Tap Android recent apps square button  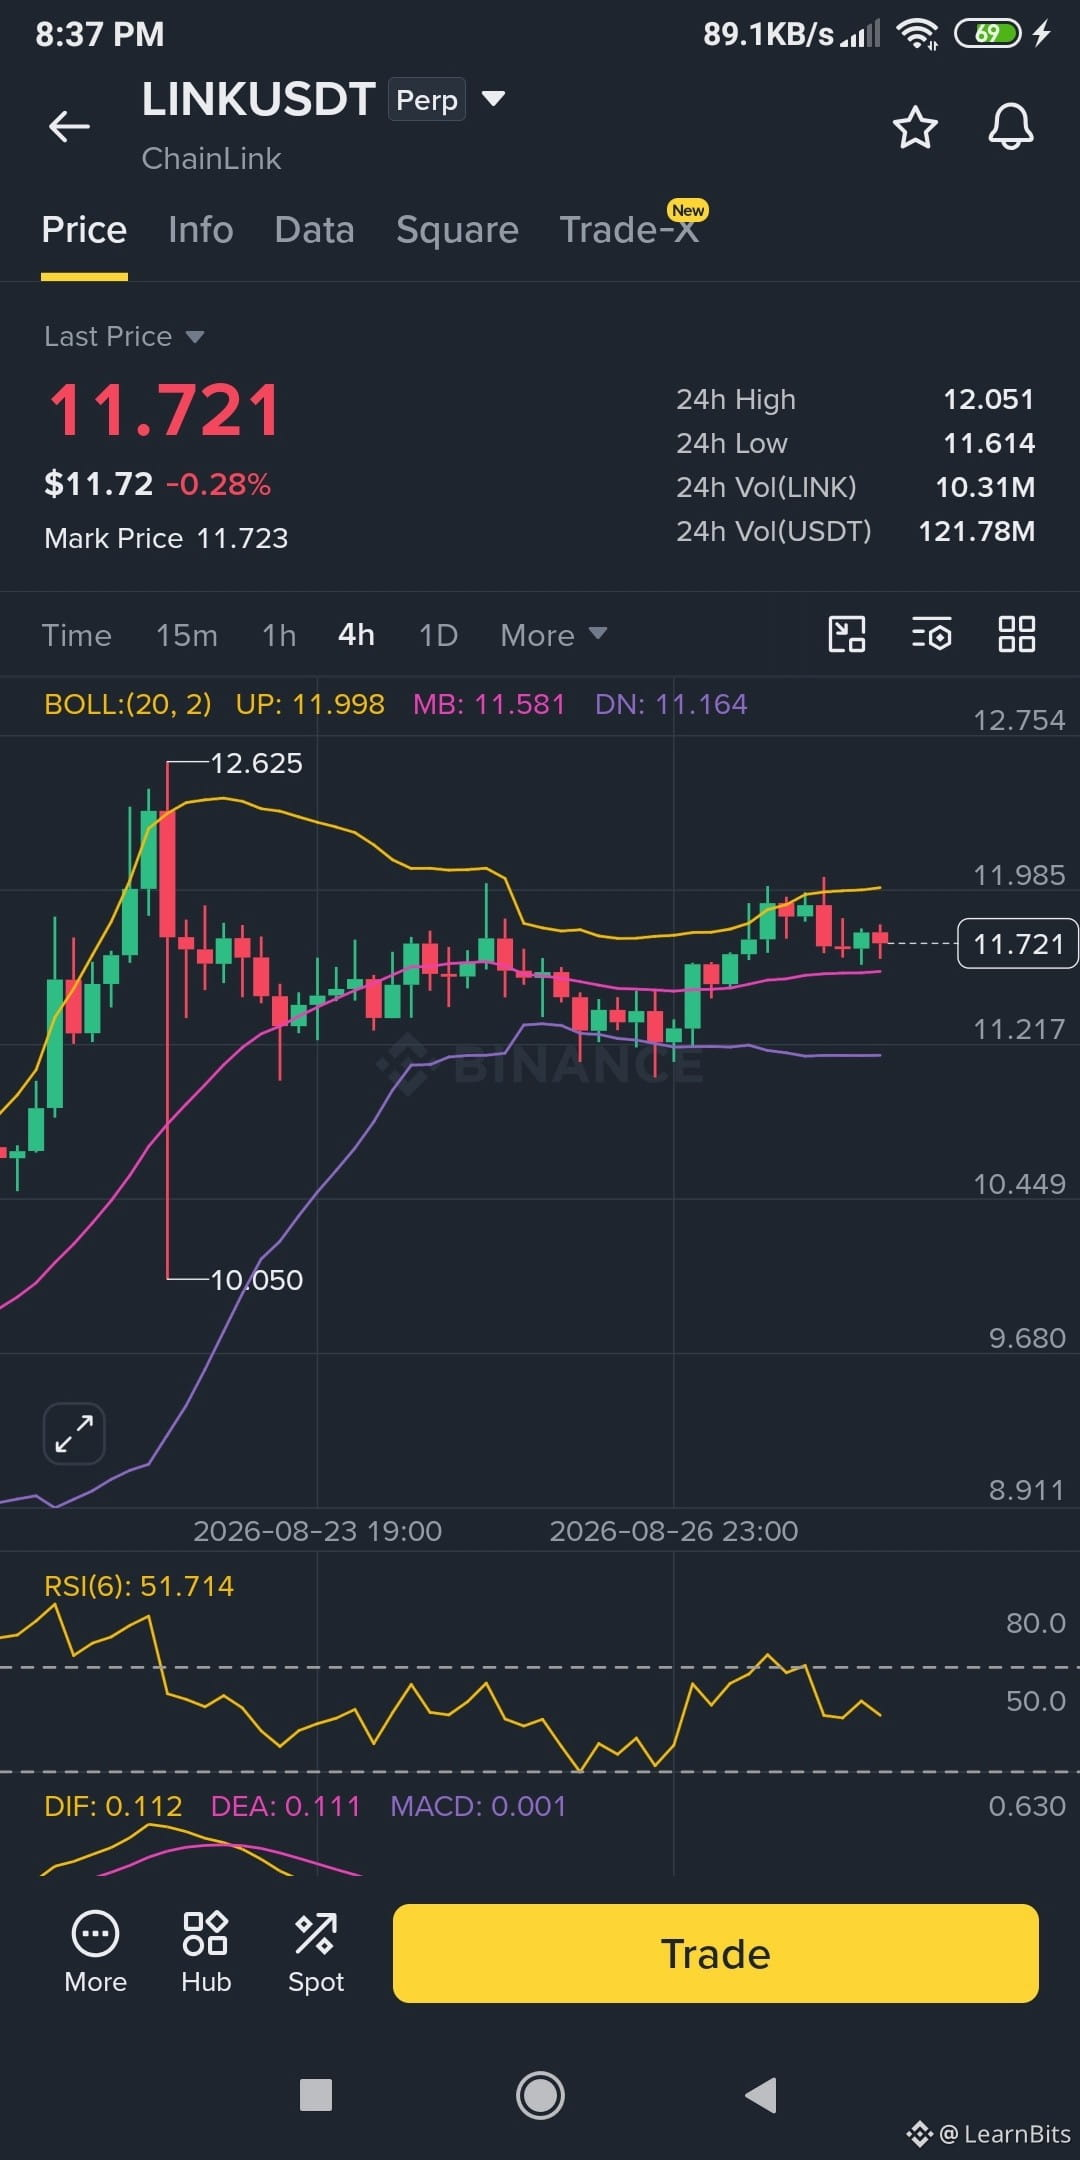316,2094
